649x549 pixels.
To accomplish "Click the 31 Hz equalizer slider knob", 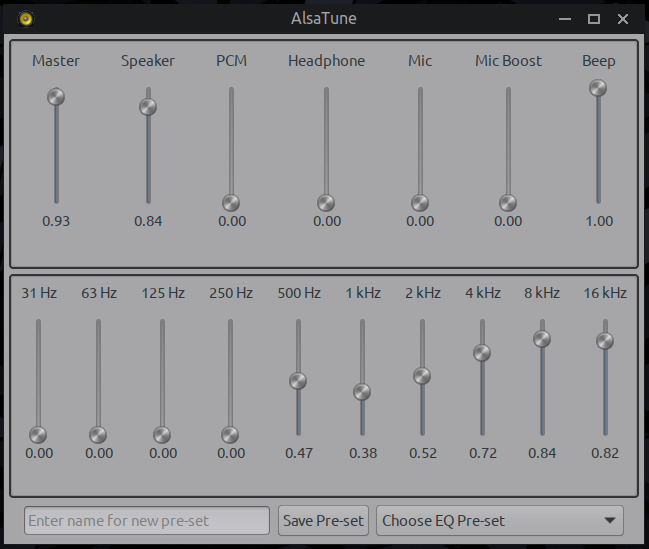I will click(x=38, y=435).
